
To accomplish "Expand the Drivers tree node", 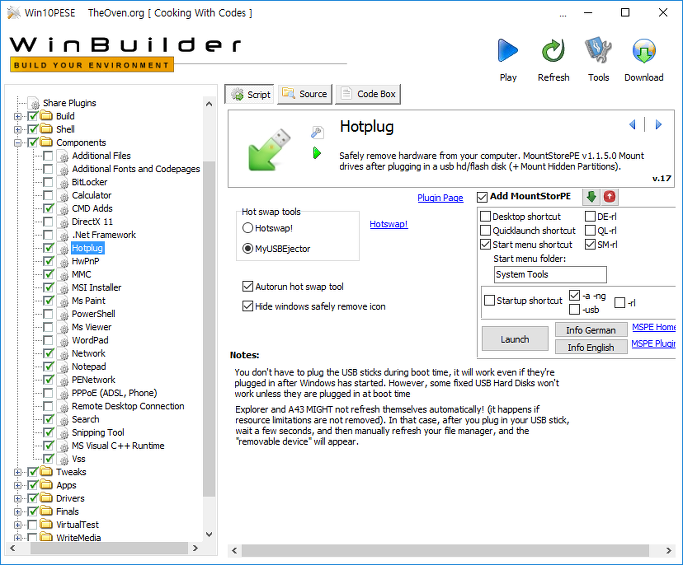I will pyautogui.click(x=18, y=498).
